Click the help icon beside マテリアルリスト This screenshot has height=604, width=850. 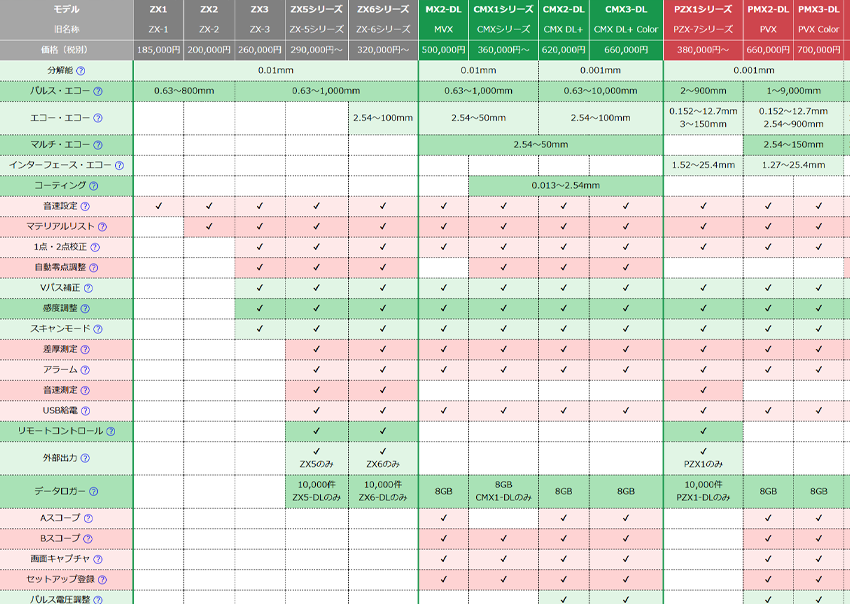click(102, 227)
